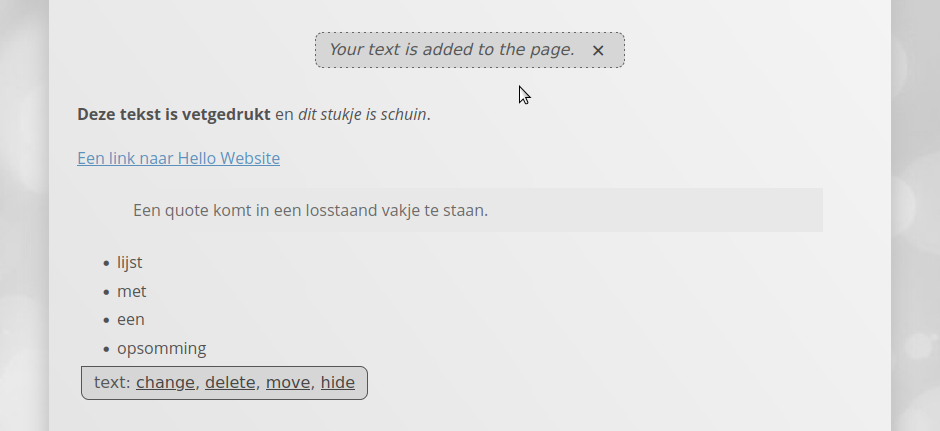The width and height of the screenshot is (940, 431).
Task: Choose 'delete' to remove the text block
Action: coord(230,382)
